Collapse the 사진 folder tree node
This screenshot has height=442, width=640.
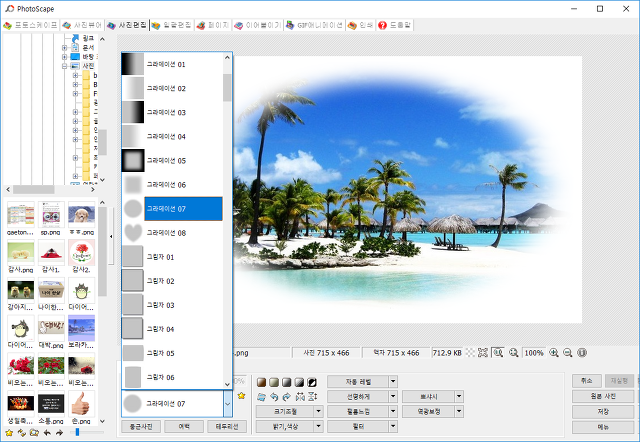point(64,66)
